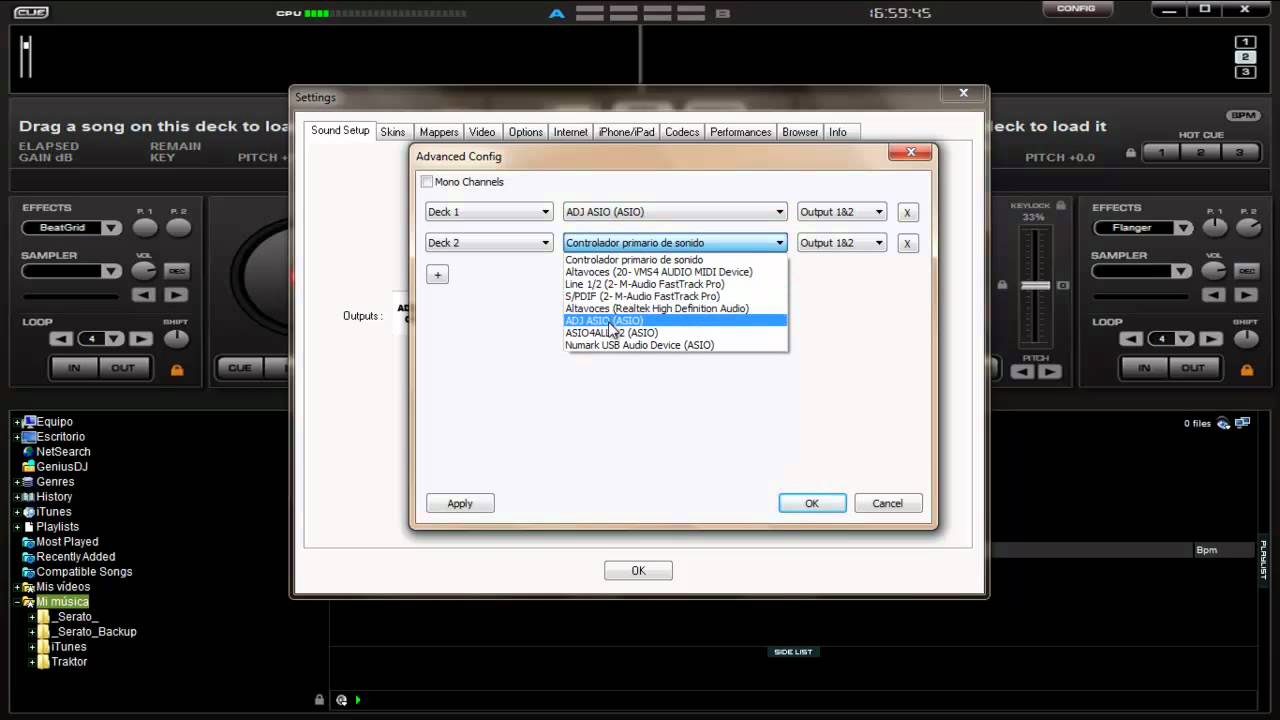Set left deck loop IN point
1280x720 pixels.
(74, 368)
